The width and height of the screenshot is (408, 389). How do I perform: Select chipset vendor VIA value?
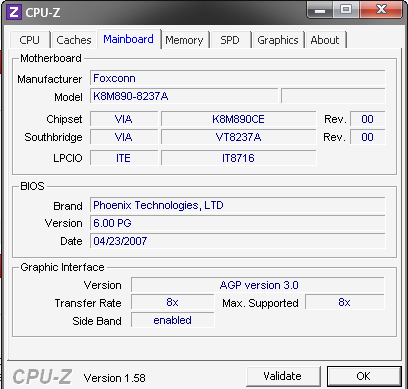(124, 119)
